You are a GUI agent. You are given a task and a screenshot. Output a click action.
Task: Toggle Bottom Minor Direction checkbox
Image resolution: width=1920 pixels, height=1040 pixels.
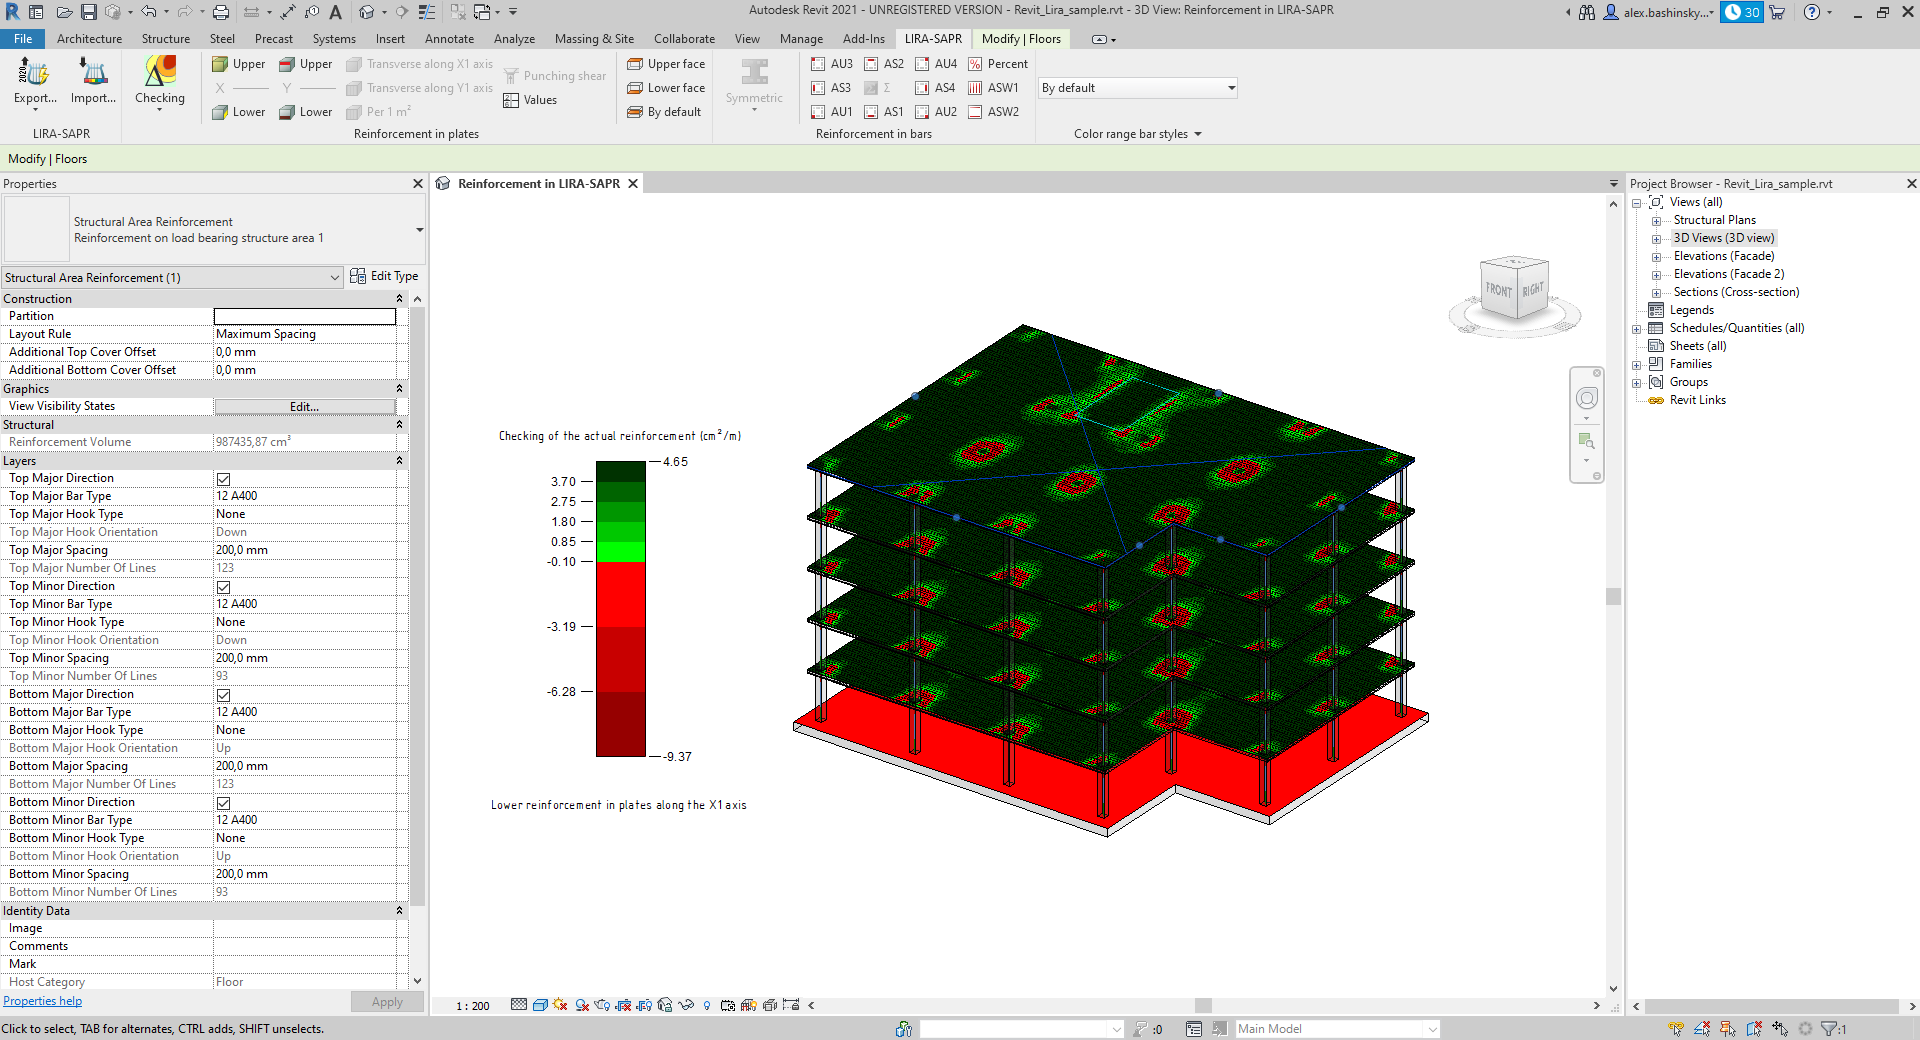(x=224, y=803)
